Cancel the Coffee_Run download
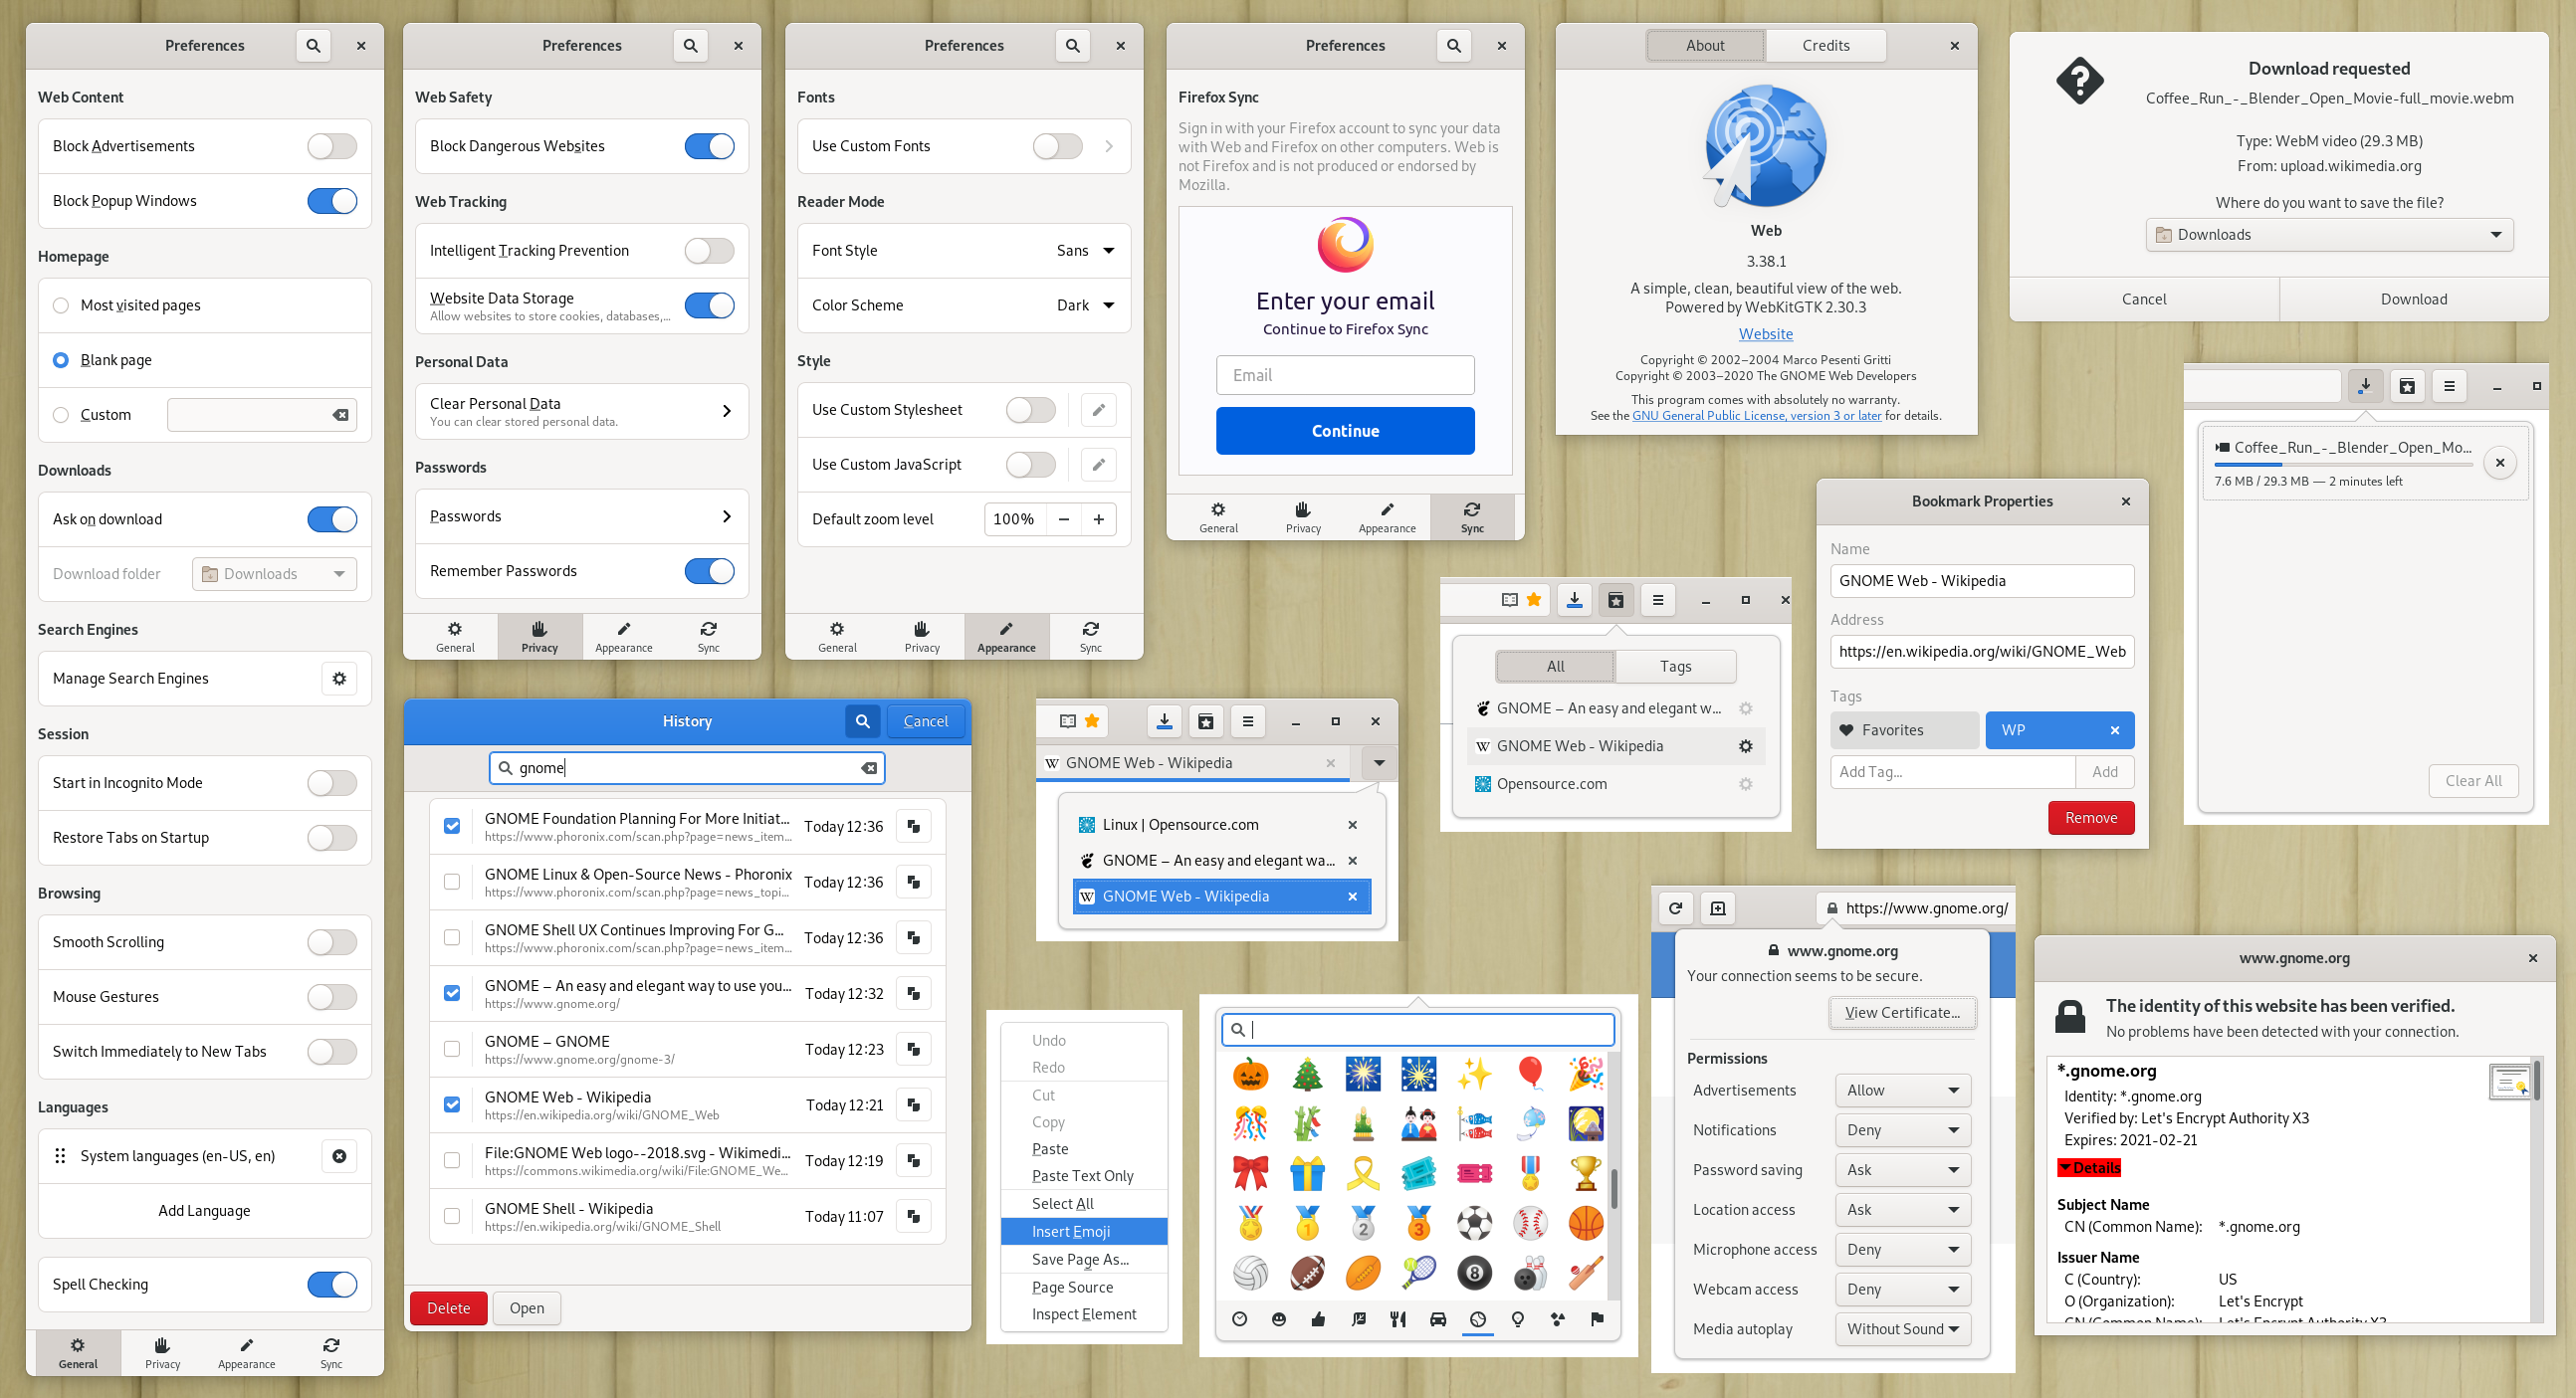 pyautogui.click(x=2500, y=462)
